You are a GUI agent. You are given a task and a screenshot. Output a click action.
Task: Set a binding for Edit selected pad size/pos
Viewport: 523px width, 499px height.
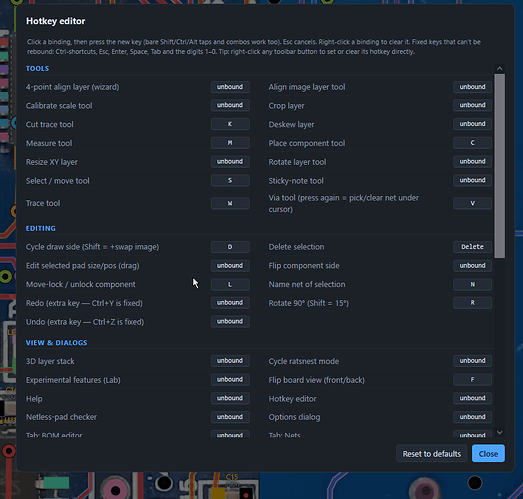click(x=230, y=266)
